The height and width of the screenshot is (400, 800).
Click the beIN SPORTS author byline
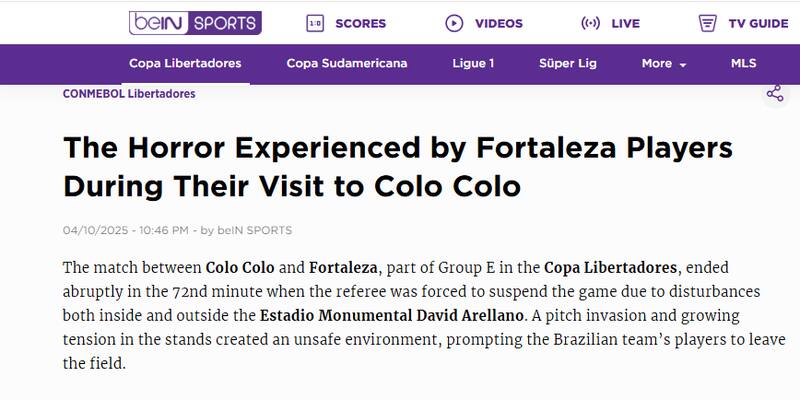click(254, 230)
